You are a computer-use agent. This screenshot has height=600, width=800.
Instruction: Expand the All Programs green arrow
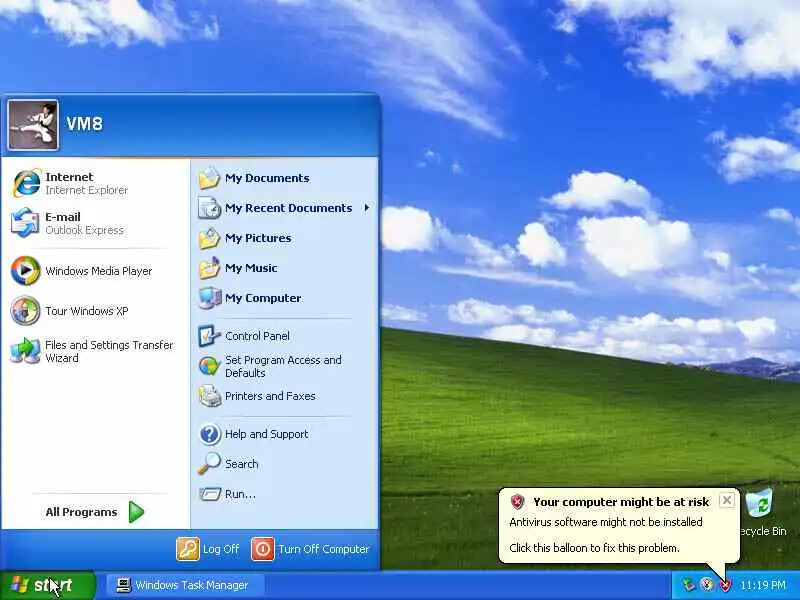point(136,512)
